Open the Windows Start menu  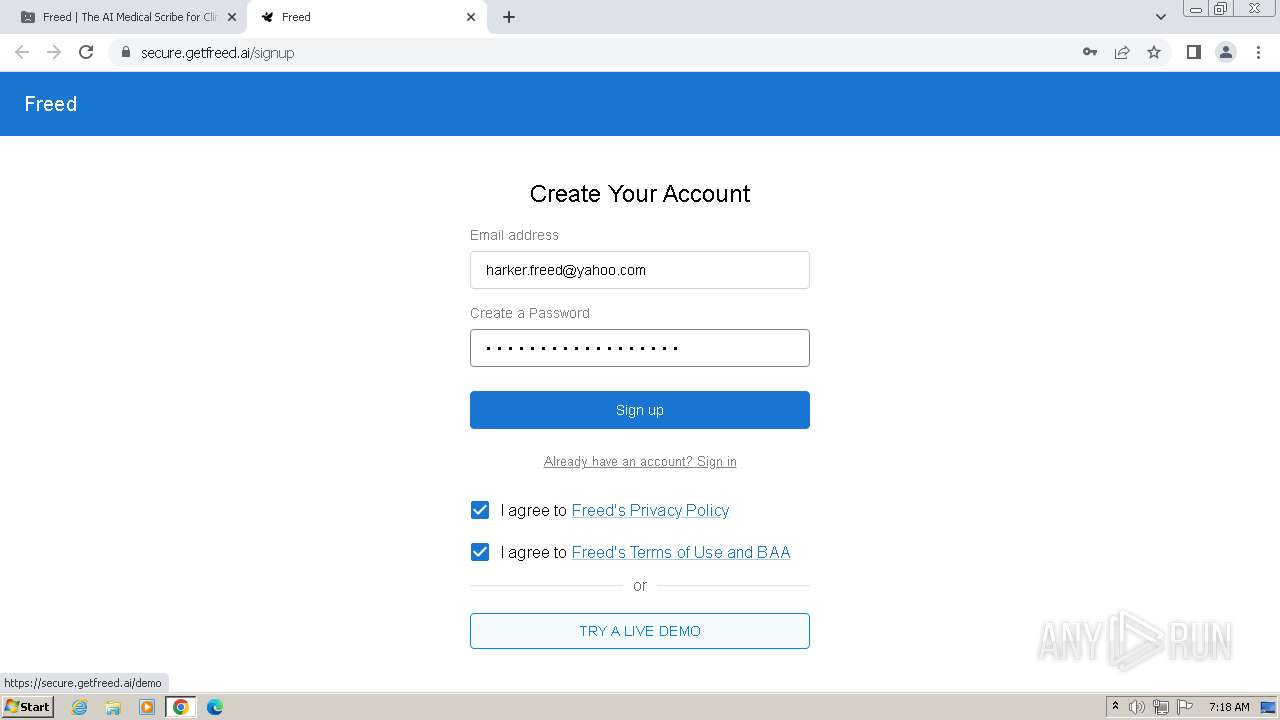click(27, 707)
